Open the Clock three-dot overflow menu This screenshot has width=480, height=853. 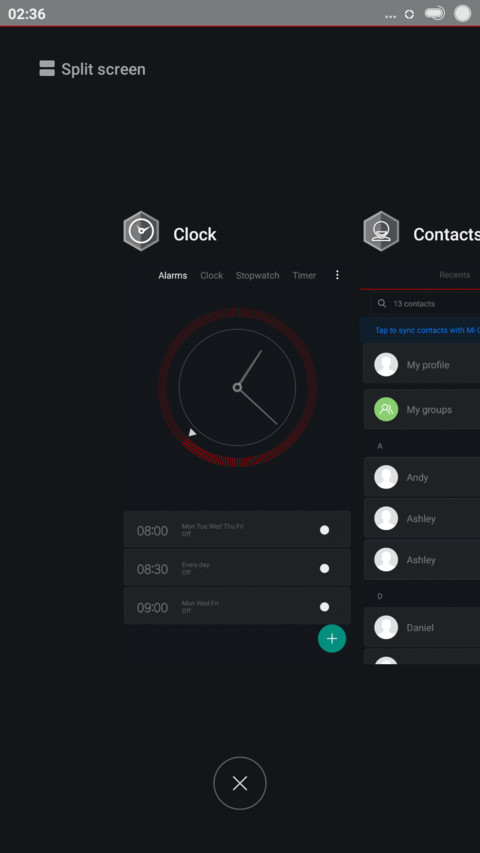pos(337,275)
